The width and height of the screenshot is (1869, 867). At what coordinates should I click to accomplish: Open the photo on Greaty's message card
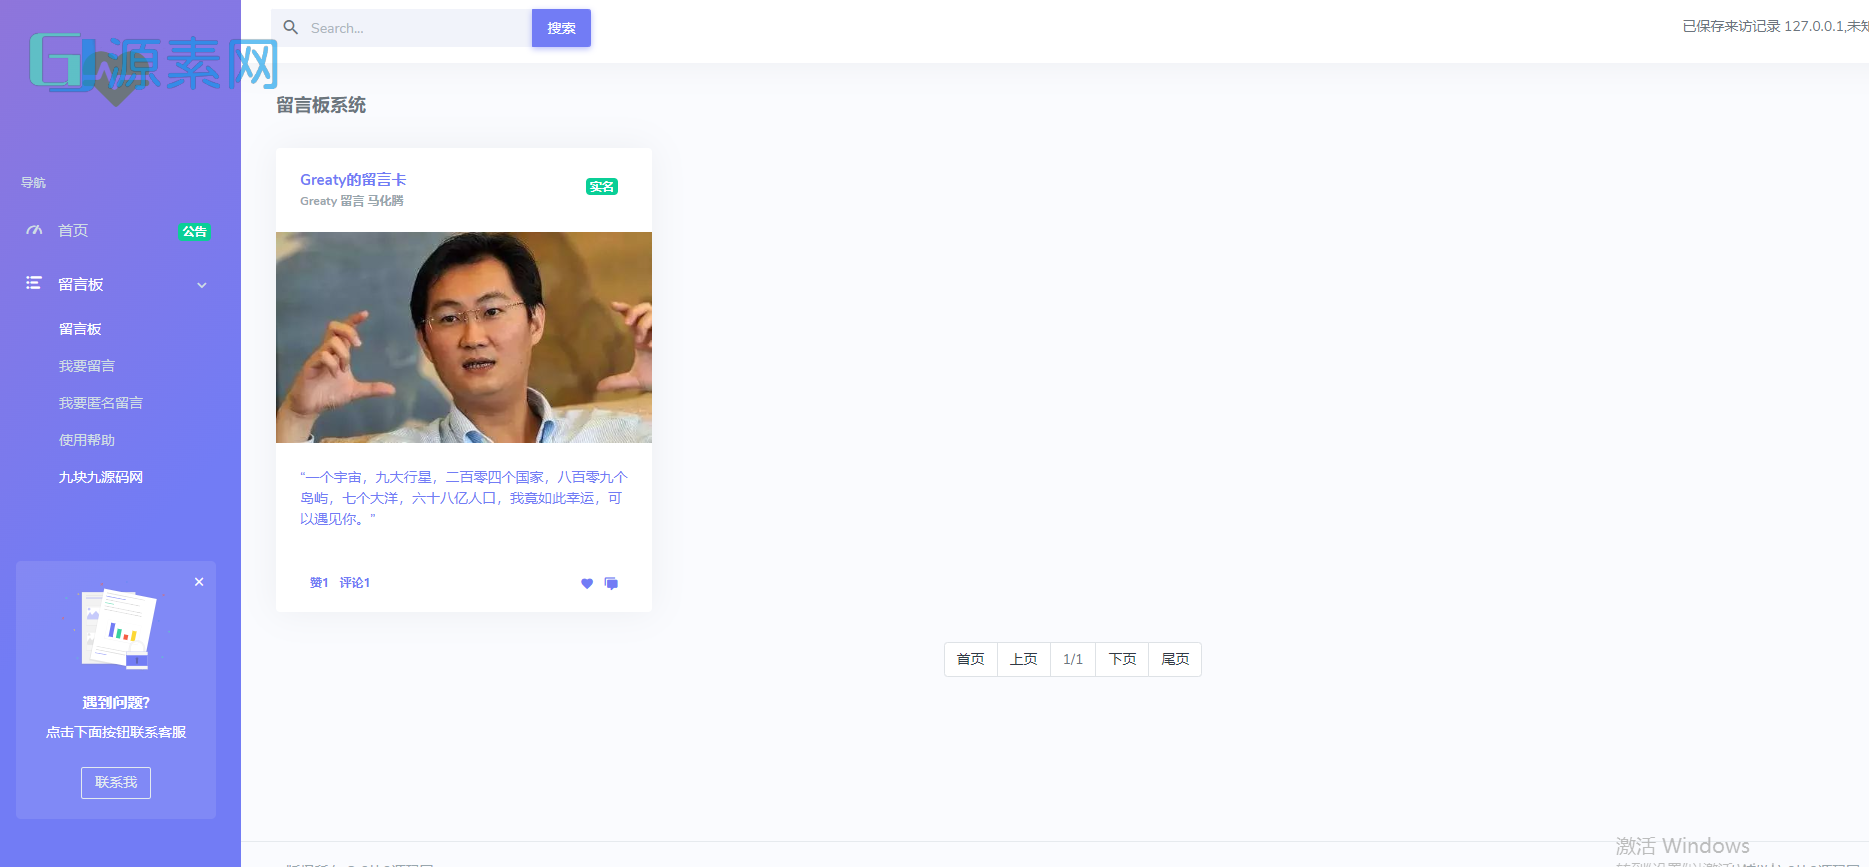464,337
